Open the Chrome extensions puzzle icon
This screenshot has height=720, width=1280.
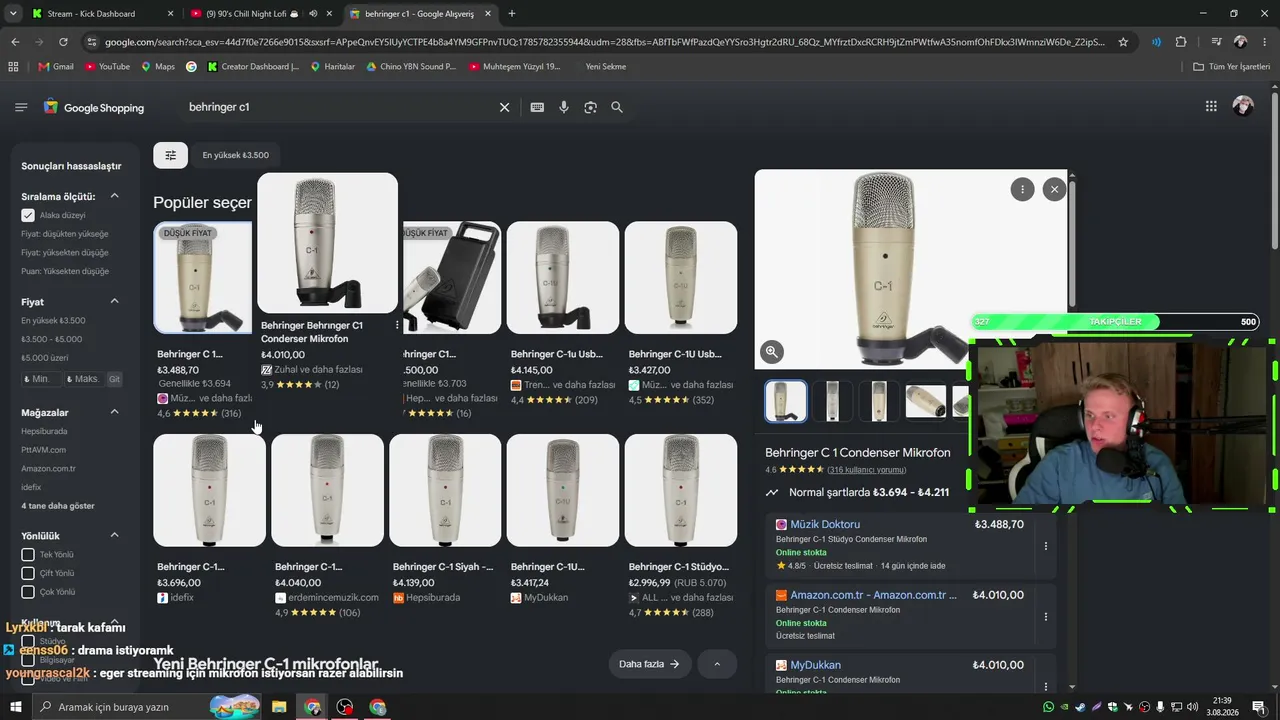tap(1181, 42)
